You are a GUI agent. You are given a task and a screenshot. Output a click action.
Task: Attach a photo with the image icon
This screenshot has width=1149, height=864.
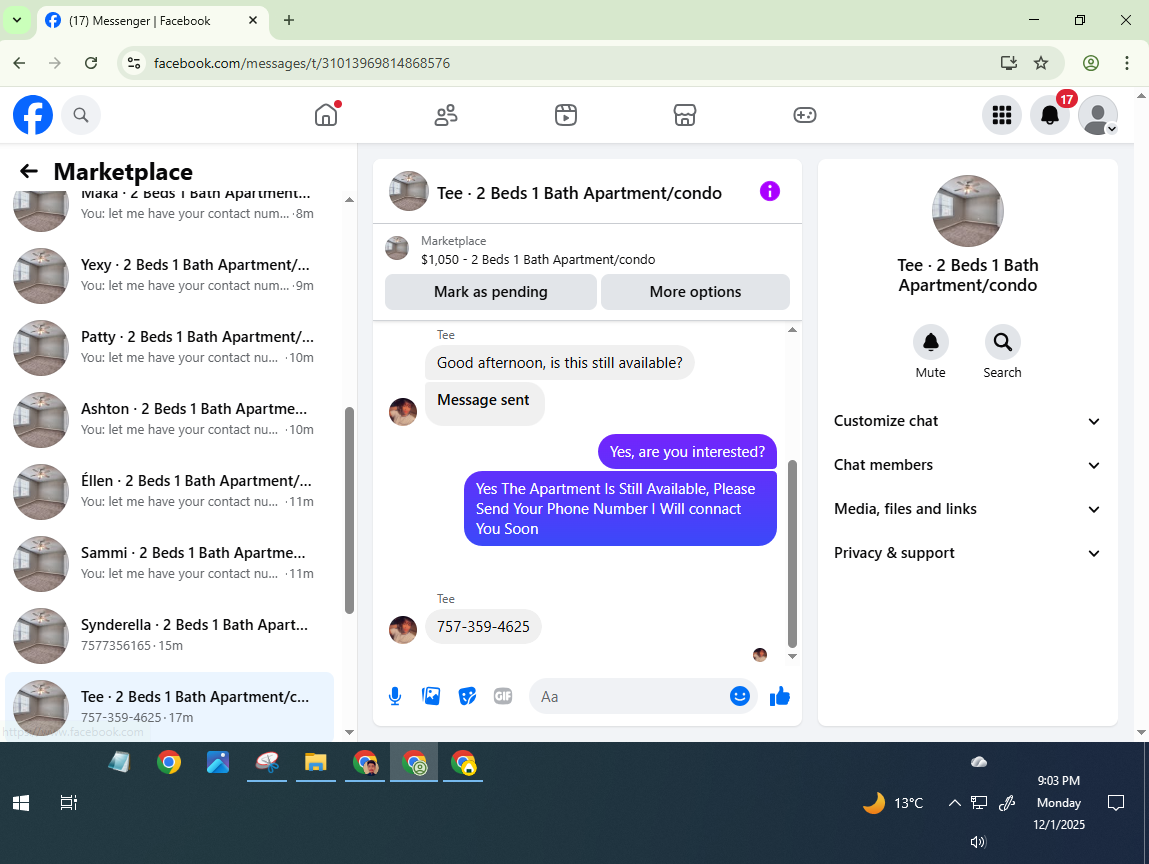[x=431, y=696]
